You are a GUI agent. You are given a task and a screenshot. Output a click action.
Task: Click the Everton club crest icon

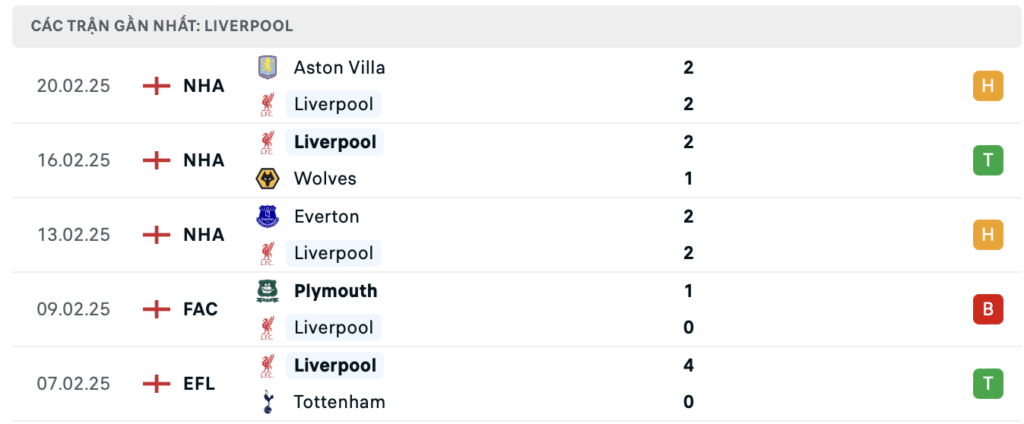click(268, 216)
